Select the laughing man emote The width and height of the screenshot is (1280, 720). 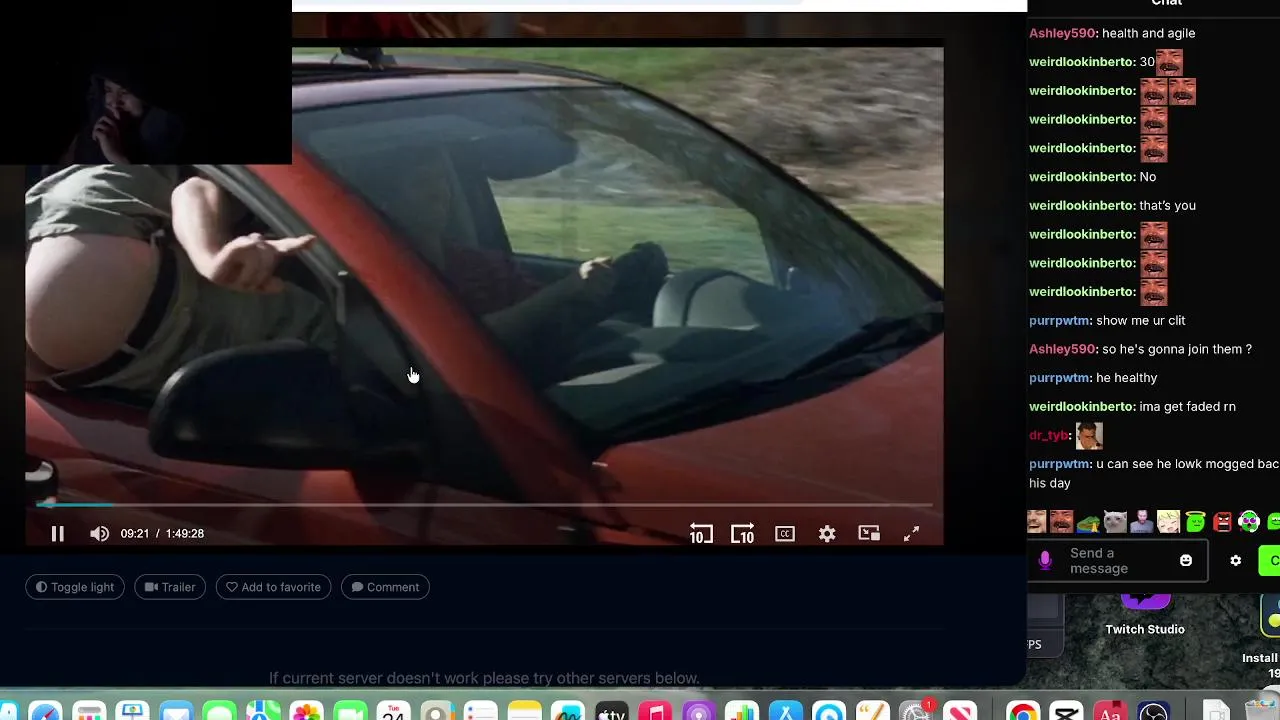tap(1036, 522)
